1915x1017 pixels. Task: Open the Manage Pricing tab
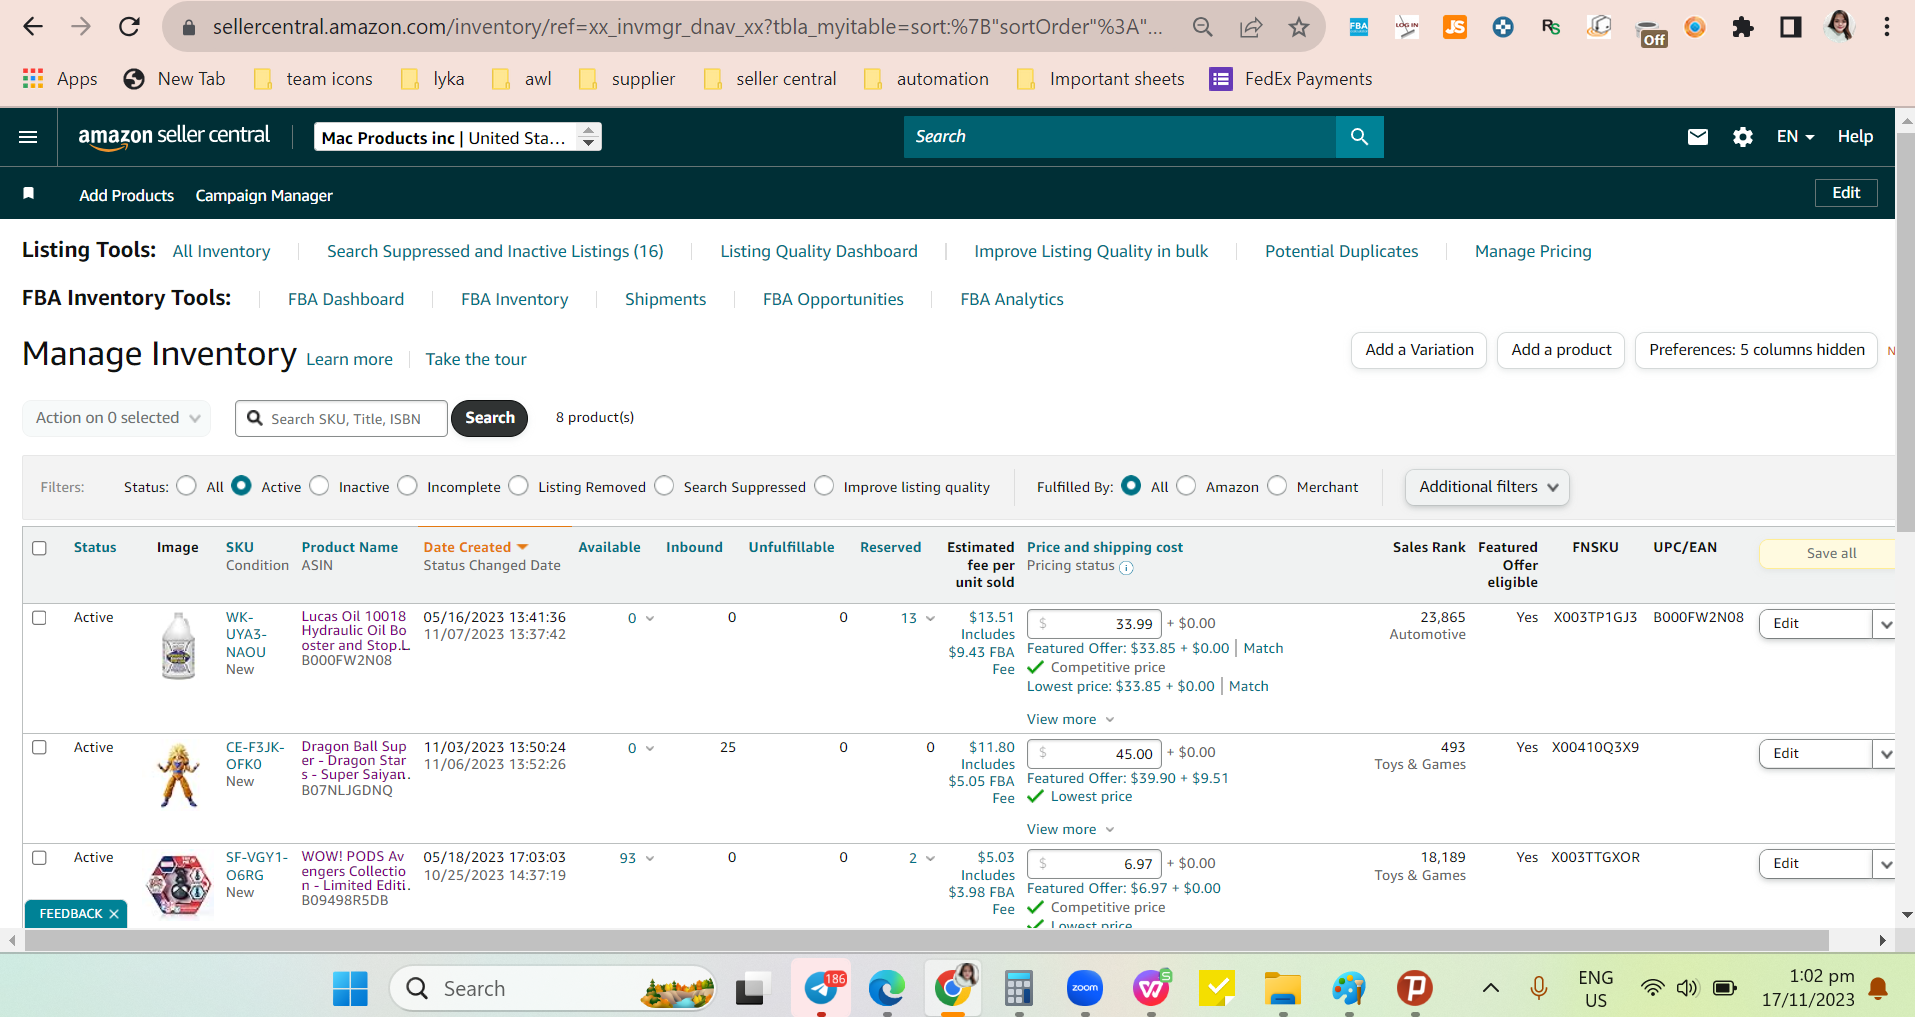(x=1533, y=251)
